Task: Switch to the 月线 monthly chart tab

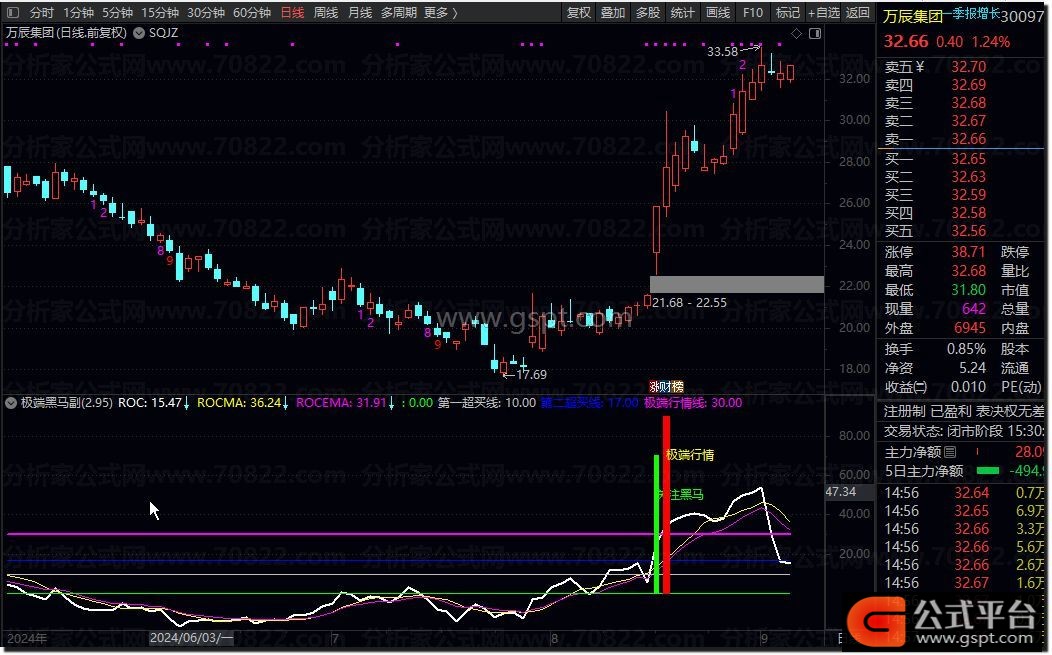Action: coord(360,13)
